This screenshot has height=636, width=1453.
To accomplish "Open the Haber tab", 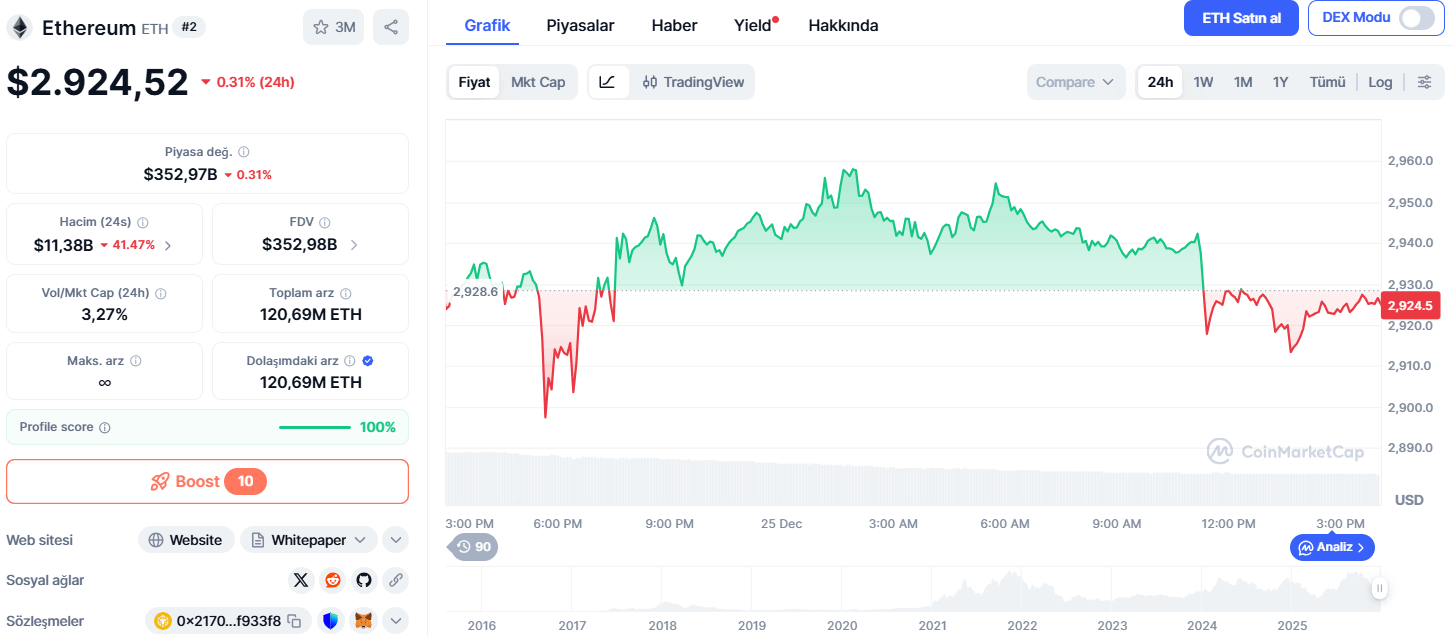I will (674, 25).
